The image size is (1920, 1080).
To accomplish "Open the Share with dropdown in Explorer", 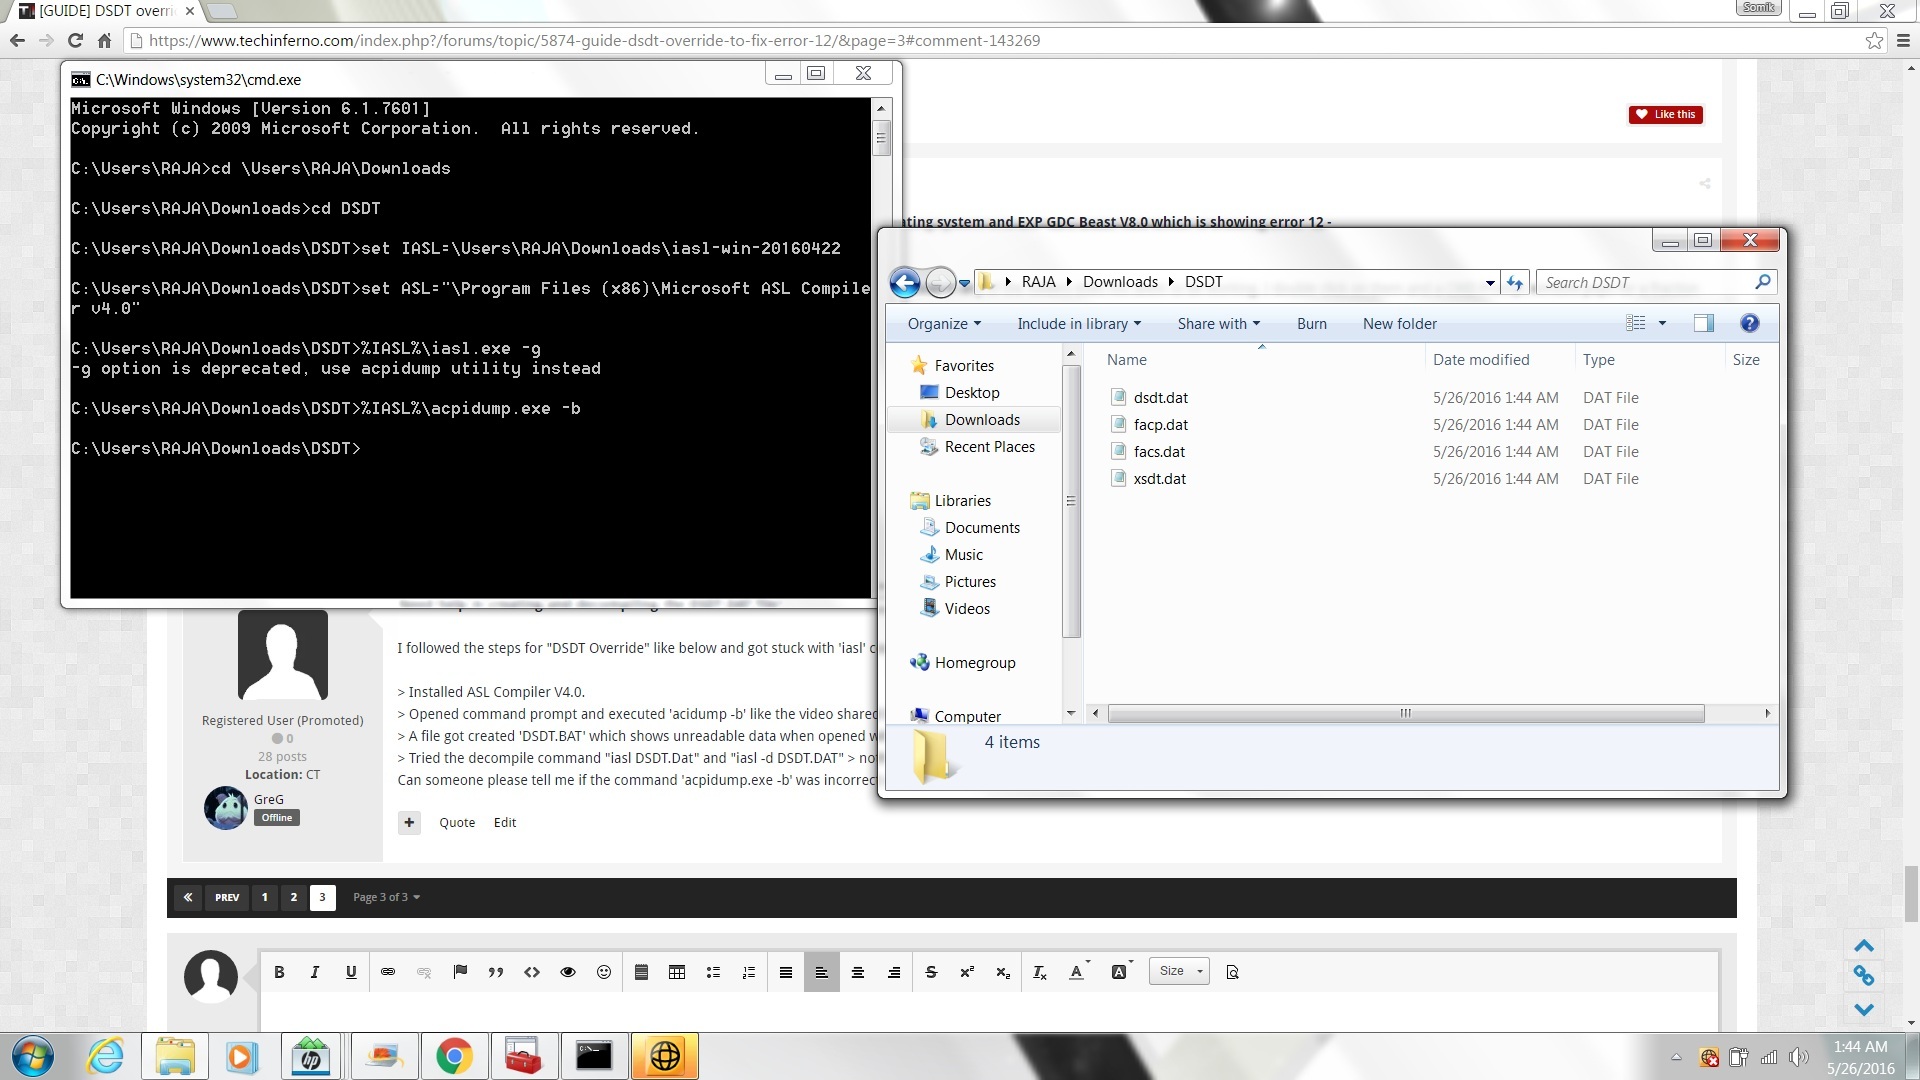I will pos(1218,324).
